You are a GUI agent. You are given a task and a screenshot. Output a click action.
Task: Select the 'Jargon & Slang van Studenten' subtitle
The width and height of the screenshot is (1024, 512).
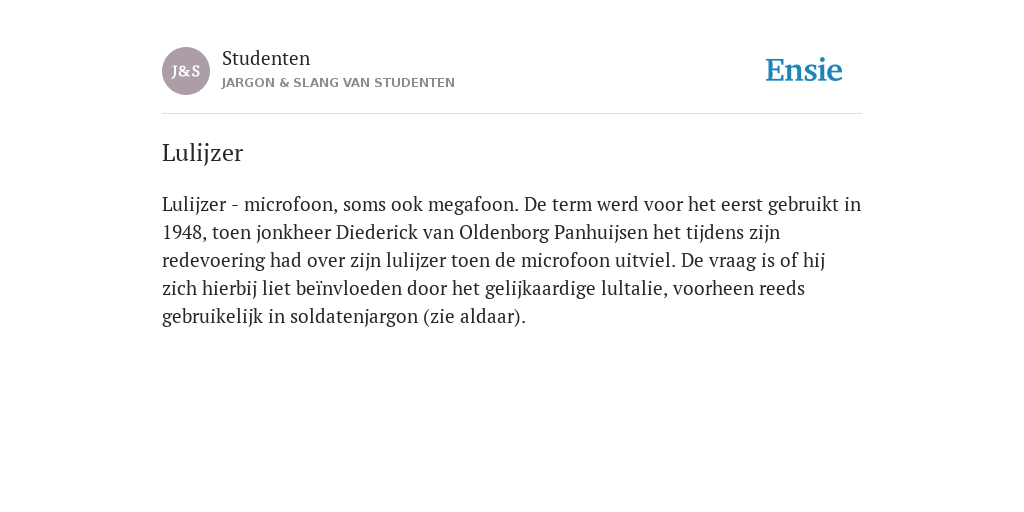pyautogui.click(x=338, y=83)
